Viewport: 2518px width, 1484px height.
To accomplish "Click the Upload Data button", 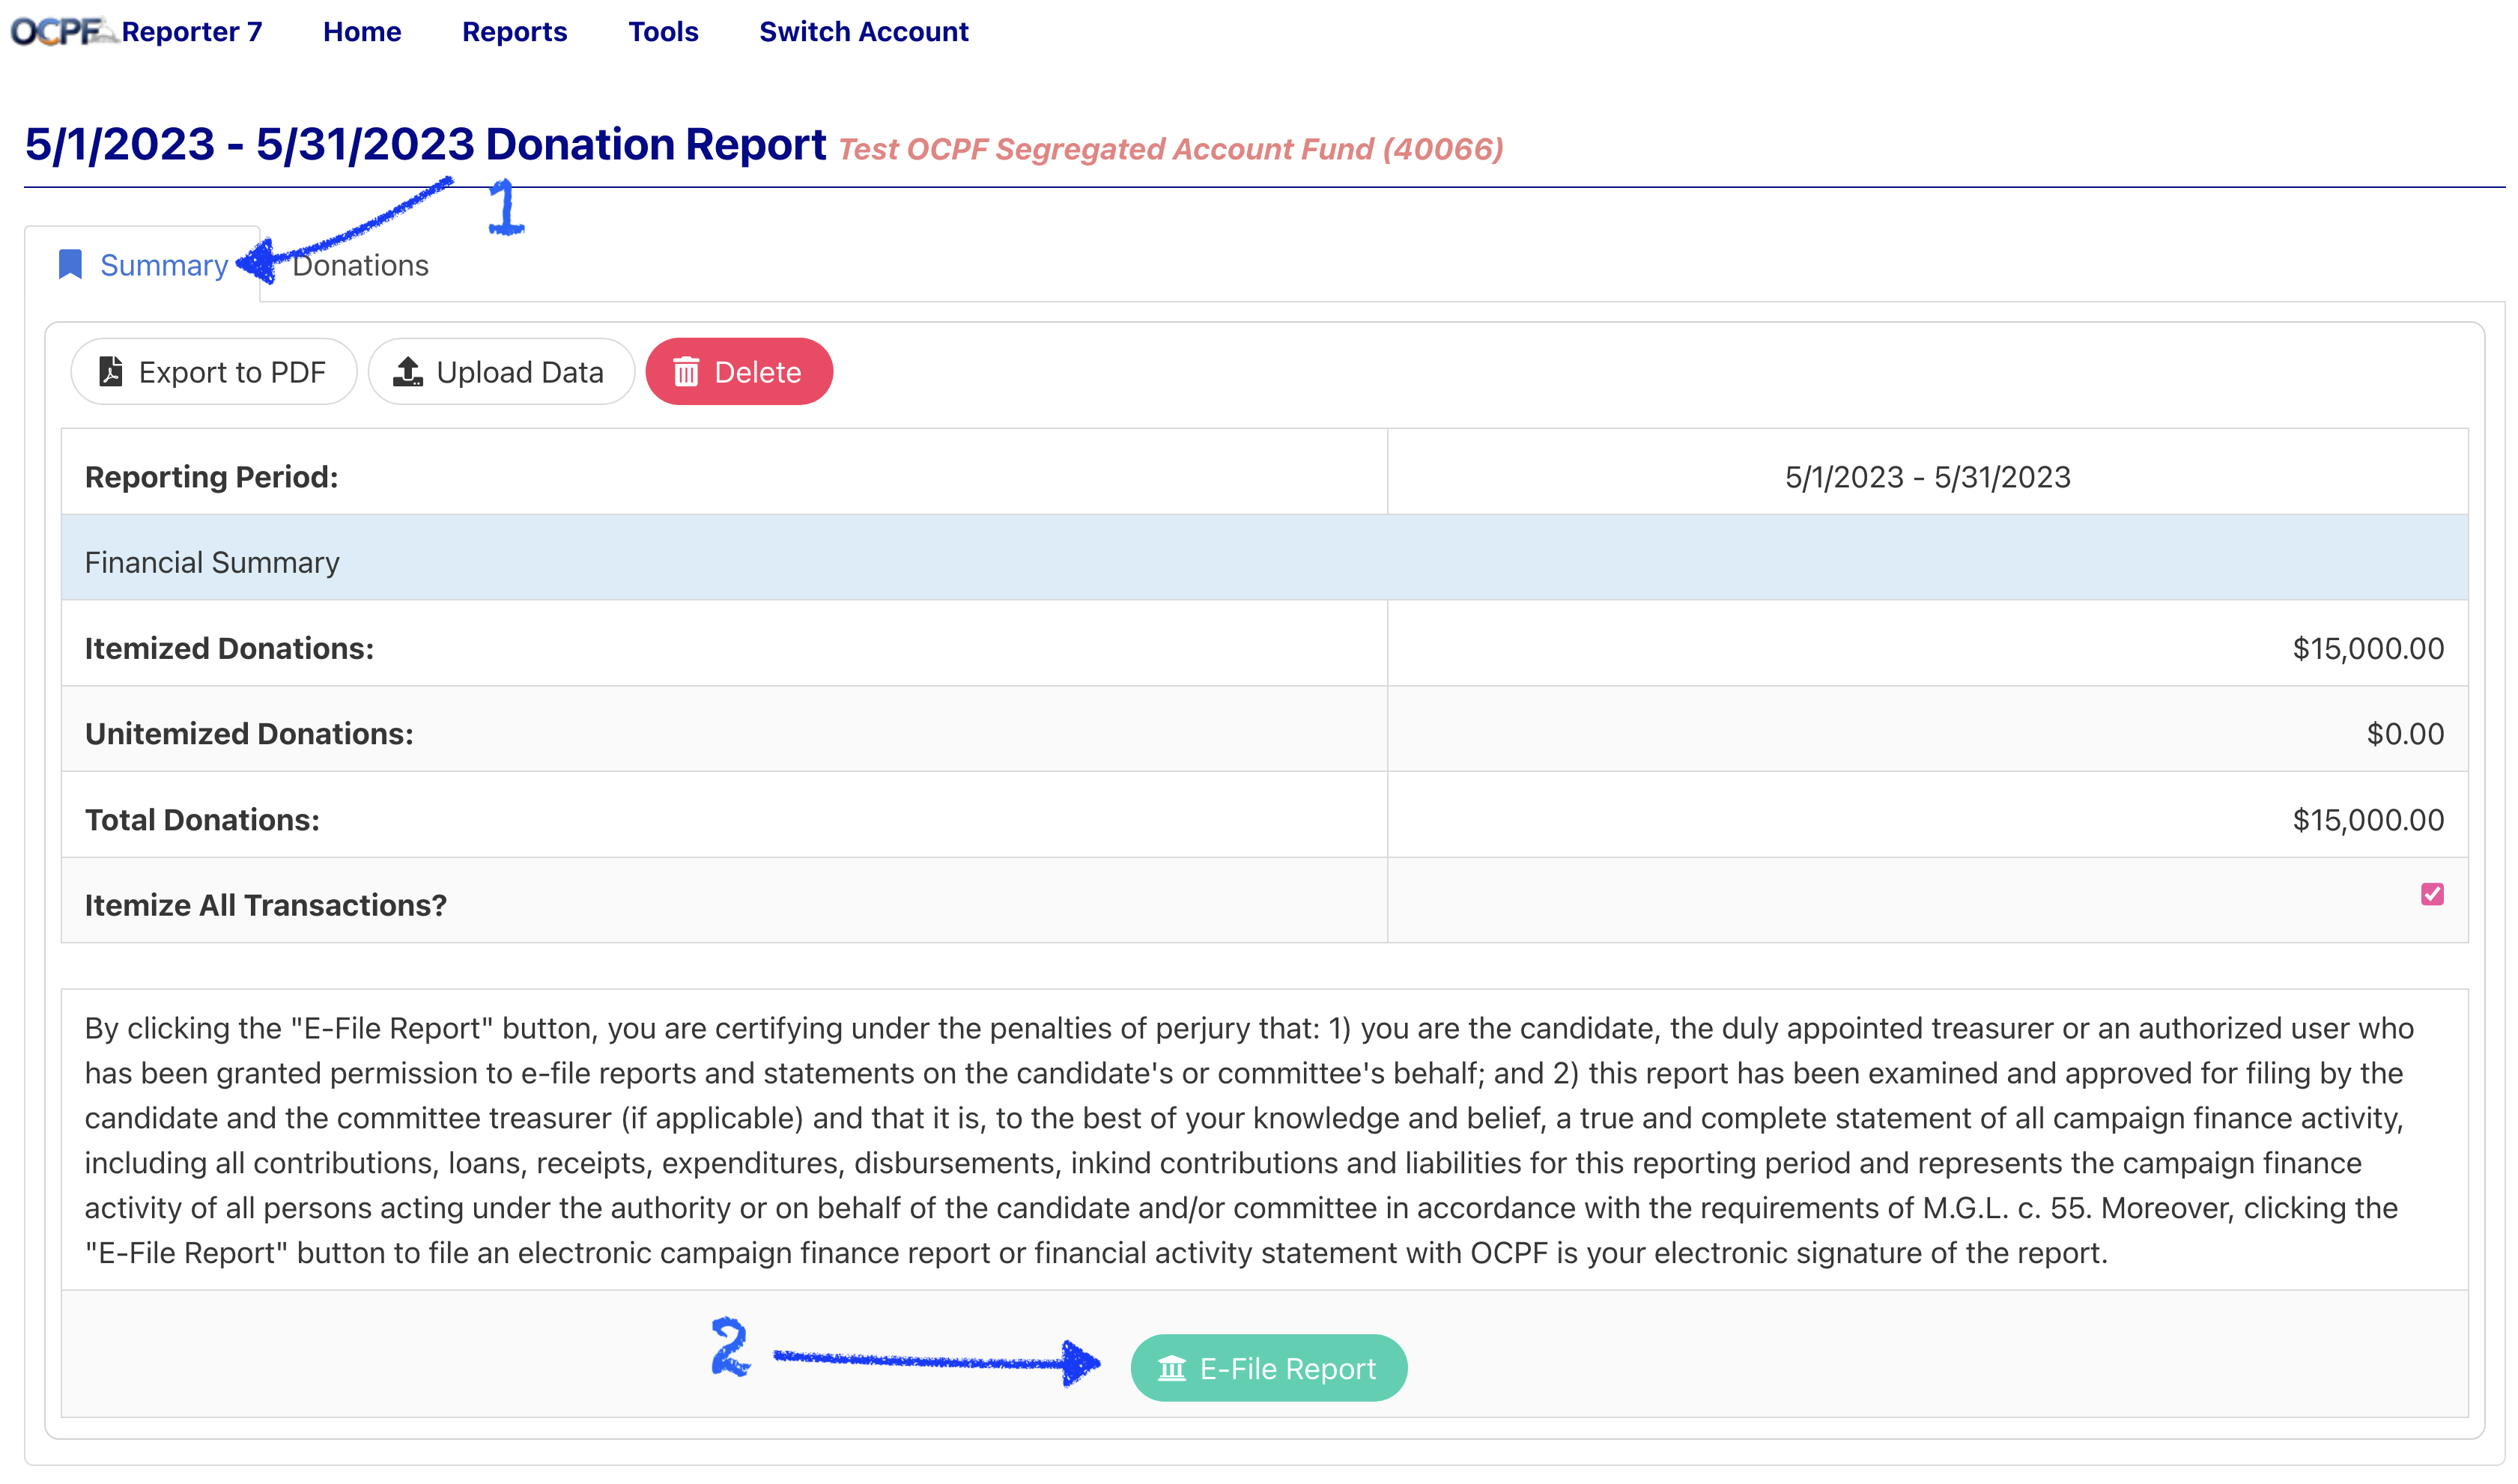I will coord(501,372).
